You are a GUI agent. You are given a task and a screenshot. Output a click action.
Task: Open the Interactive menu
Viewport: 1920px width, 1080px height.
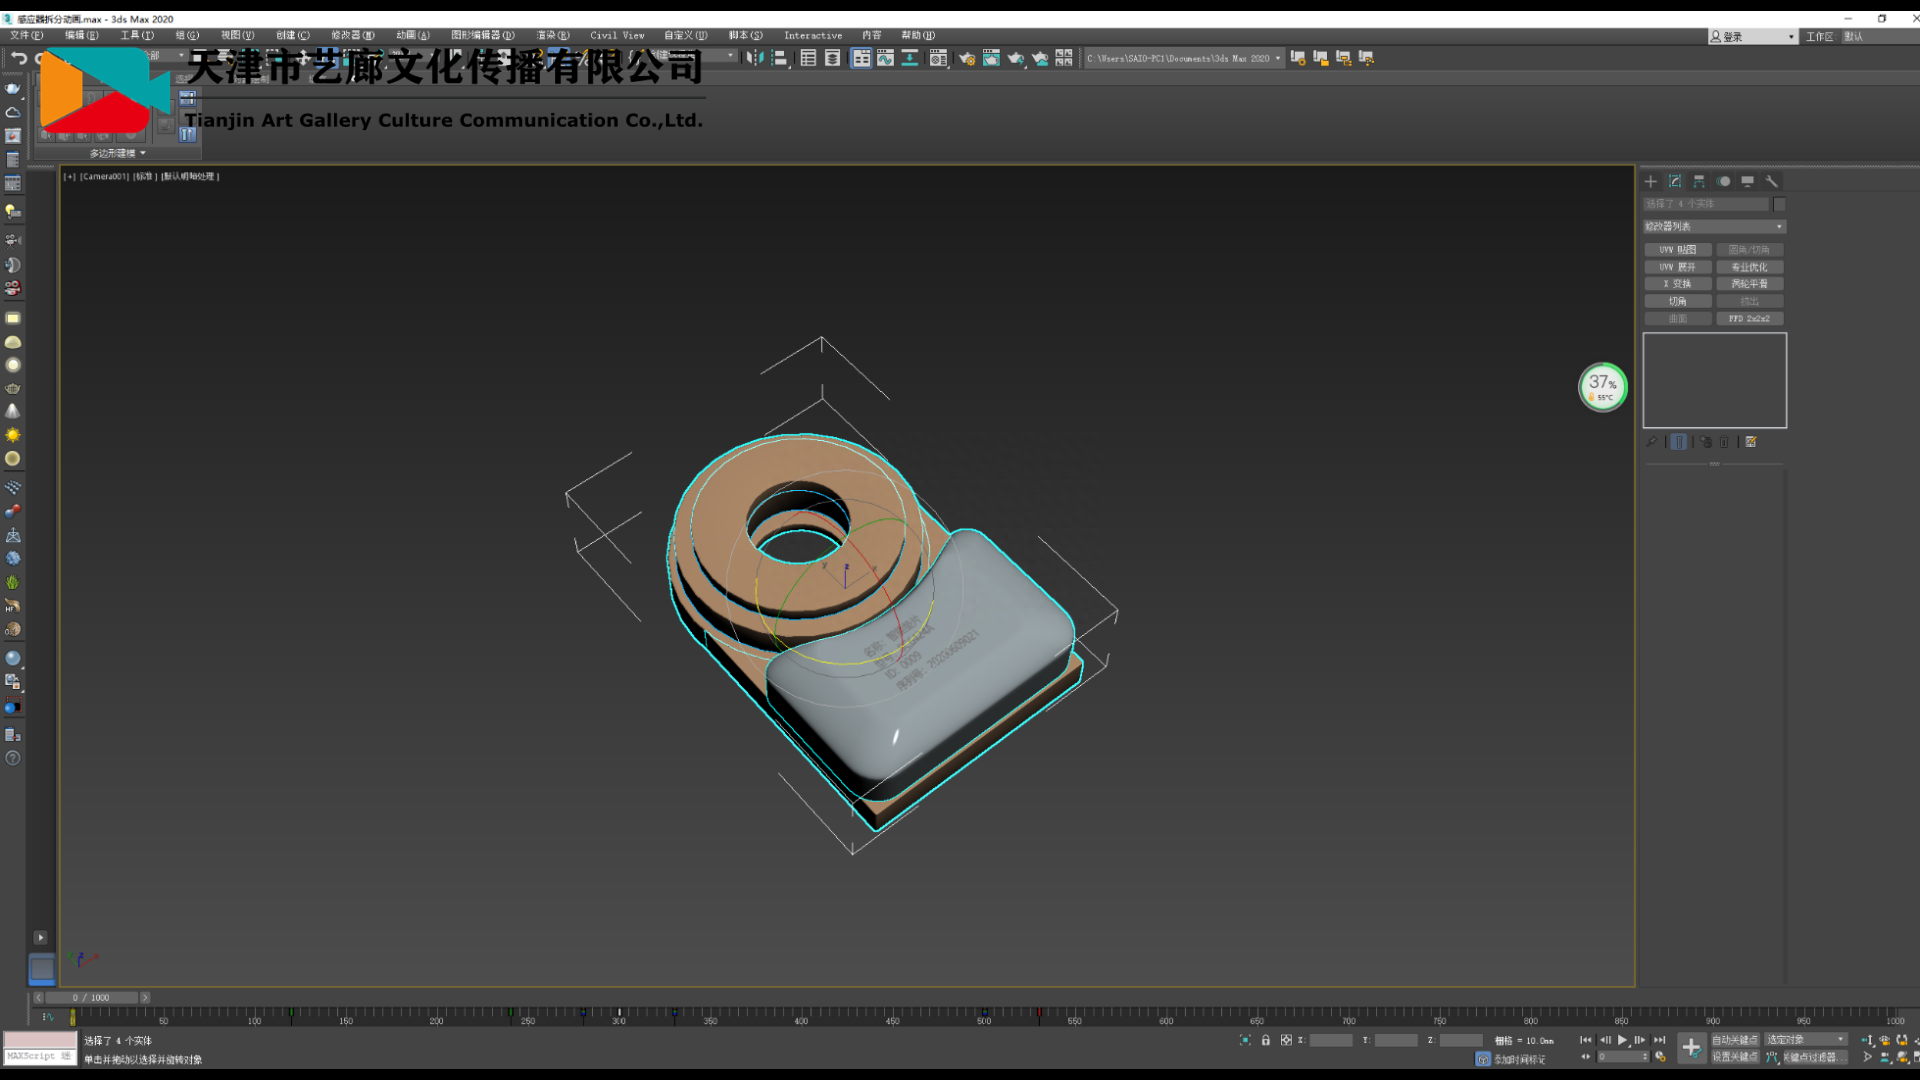pyautogui.click(x=812, y=35)
